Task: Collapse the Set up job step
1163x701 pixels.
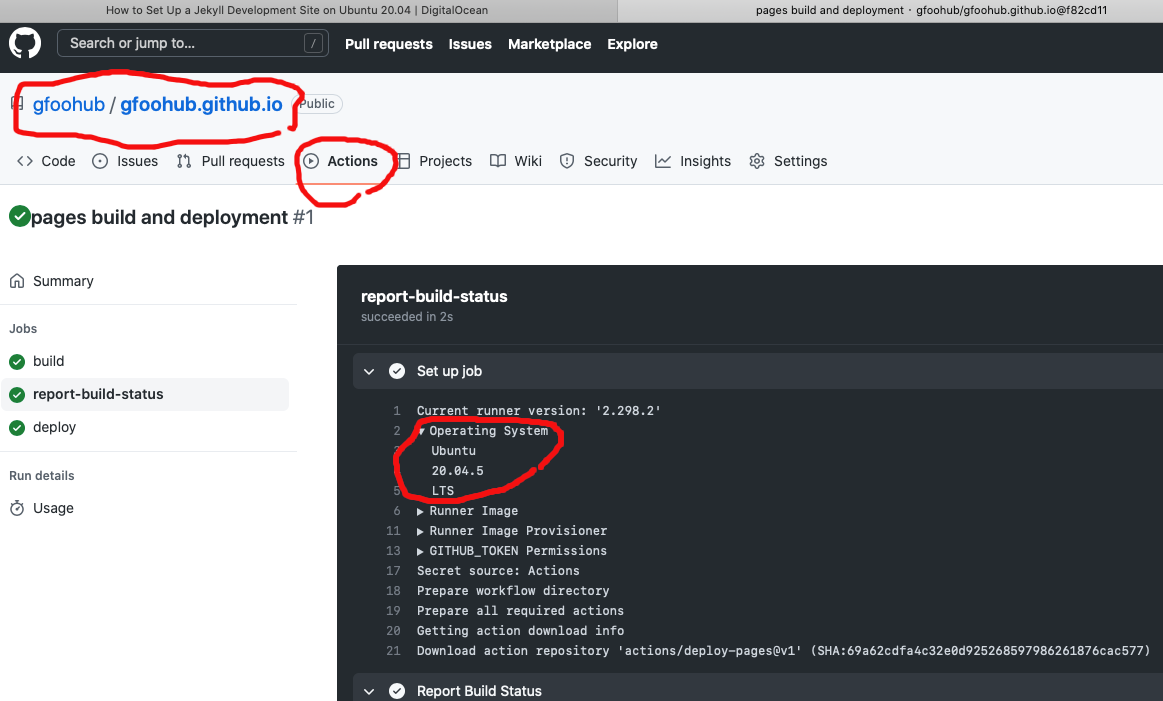Action: click(369, 371)
